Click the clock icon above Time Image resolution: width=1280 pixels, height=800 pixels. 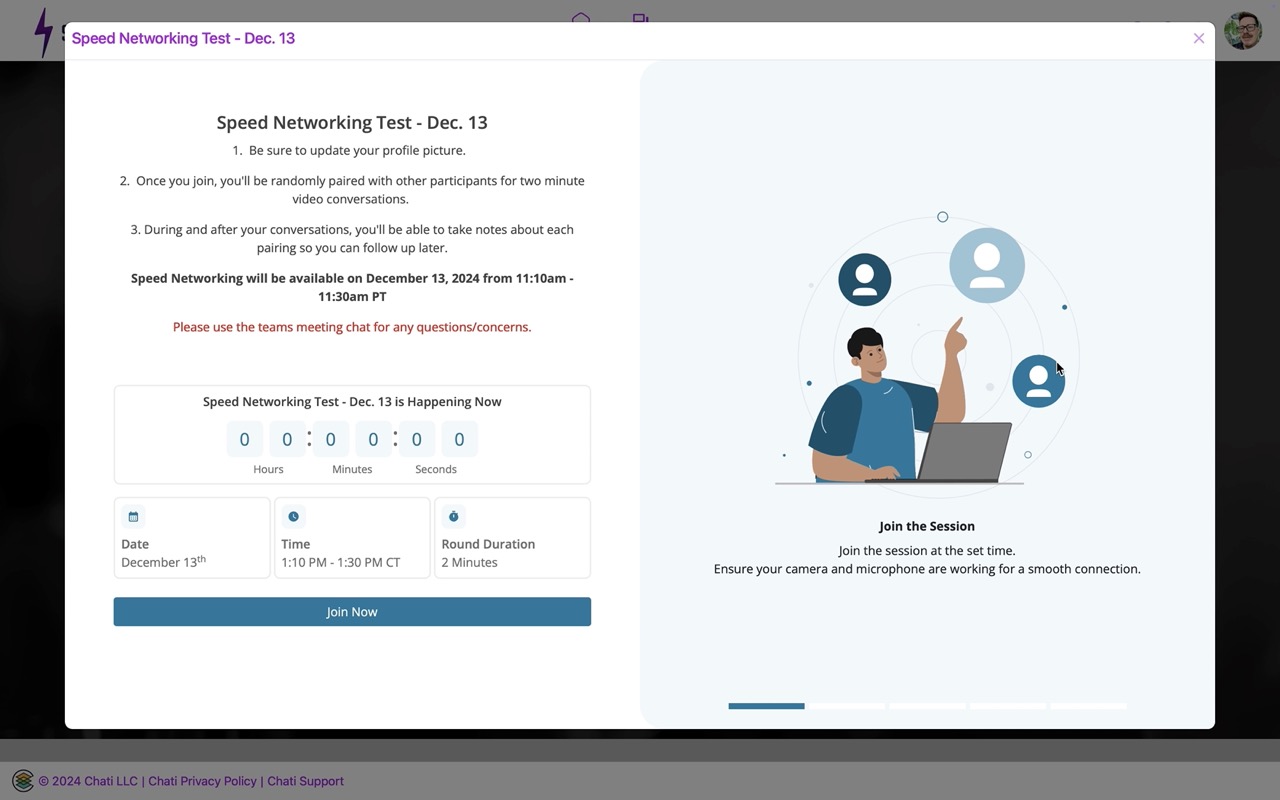click(x=293, y=517)
